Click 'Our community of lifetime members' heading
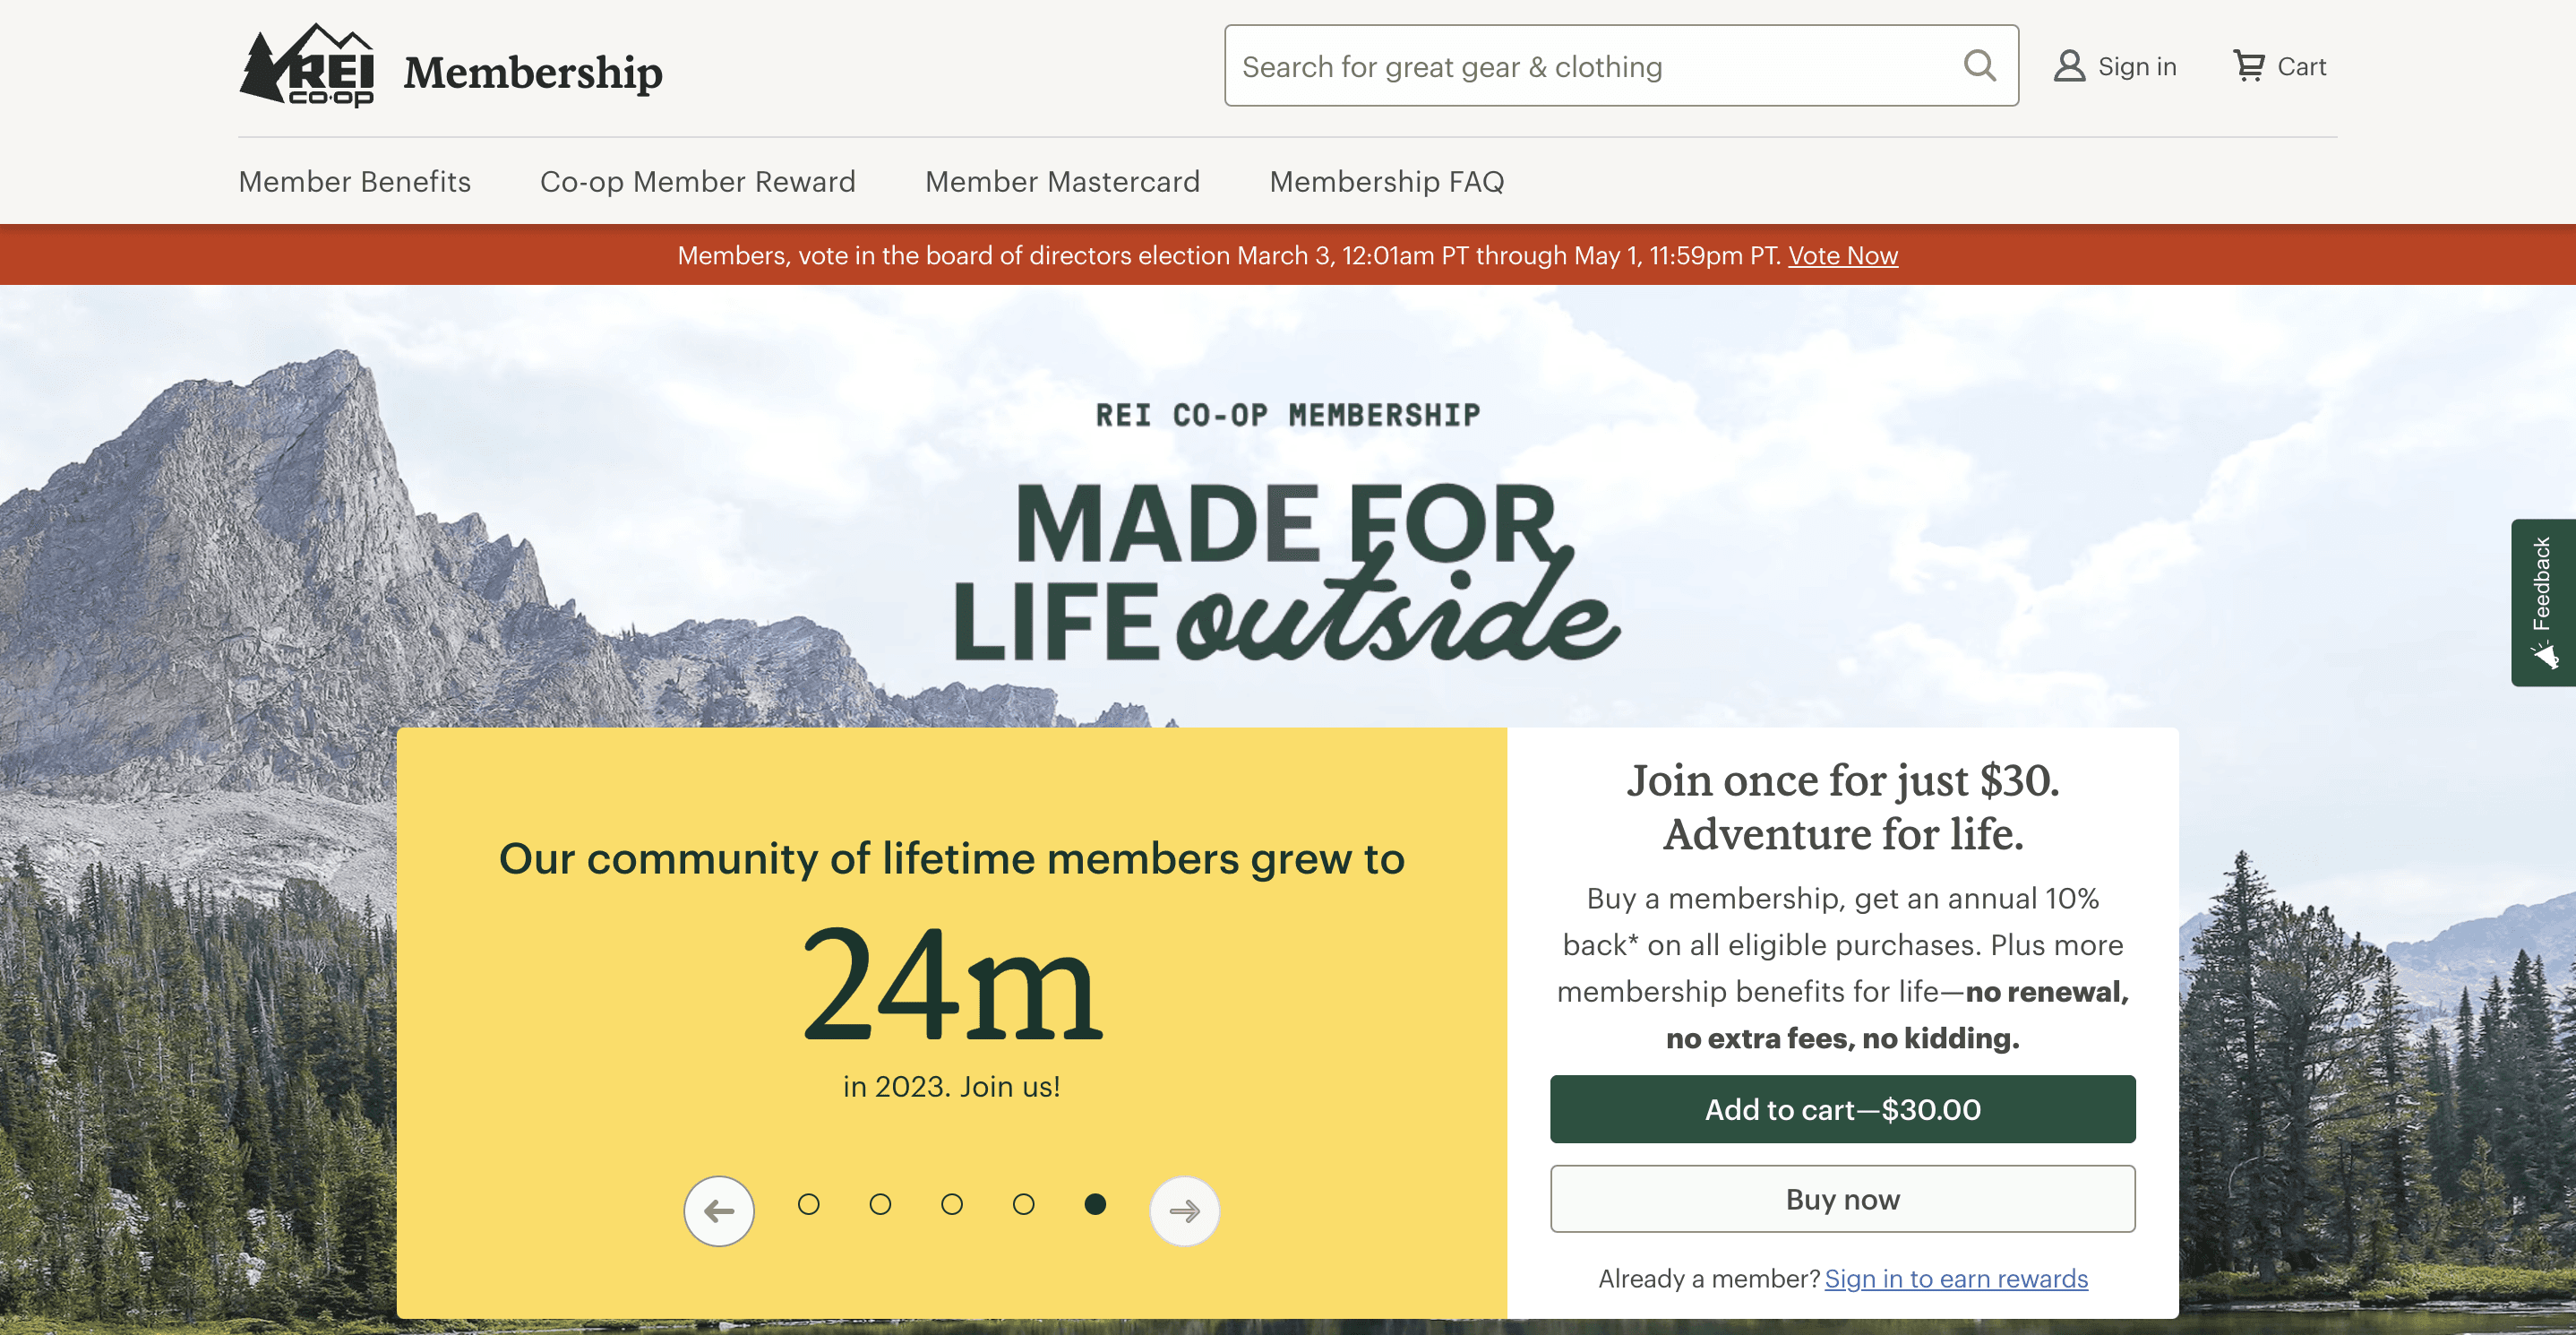 [952, 859]
